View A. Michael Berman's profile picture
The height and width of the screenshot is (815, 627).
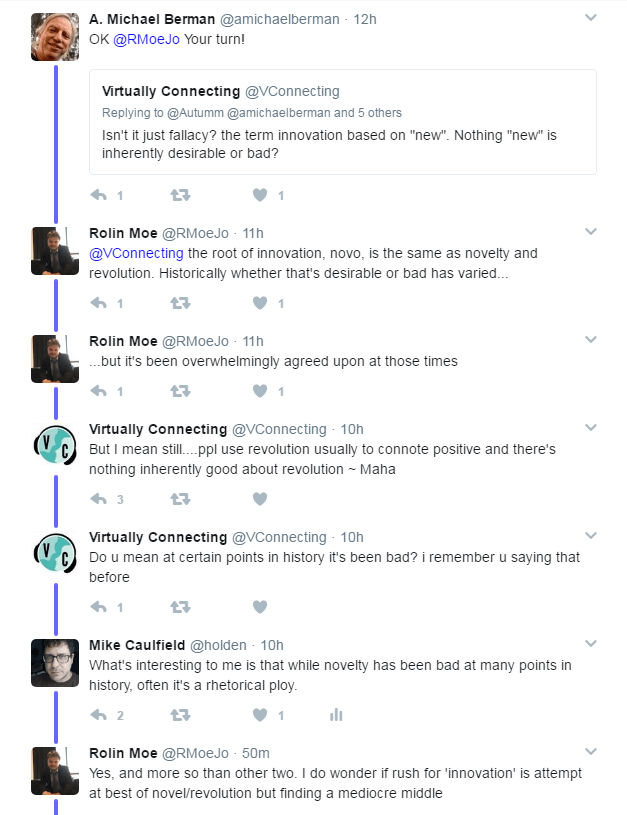(55, 37)
